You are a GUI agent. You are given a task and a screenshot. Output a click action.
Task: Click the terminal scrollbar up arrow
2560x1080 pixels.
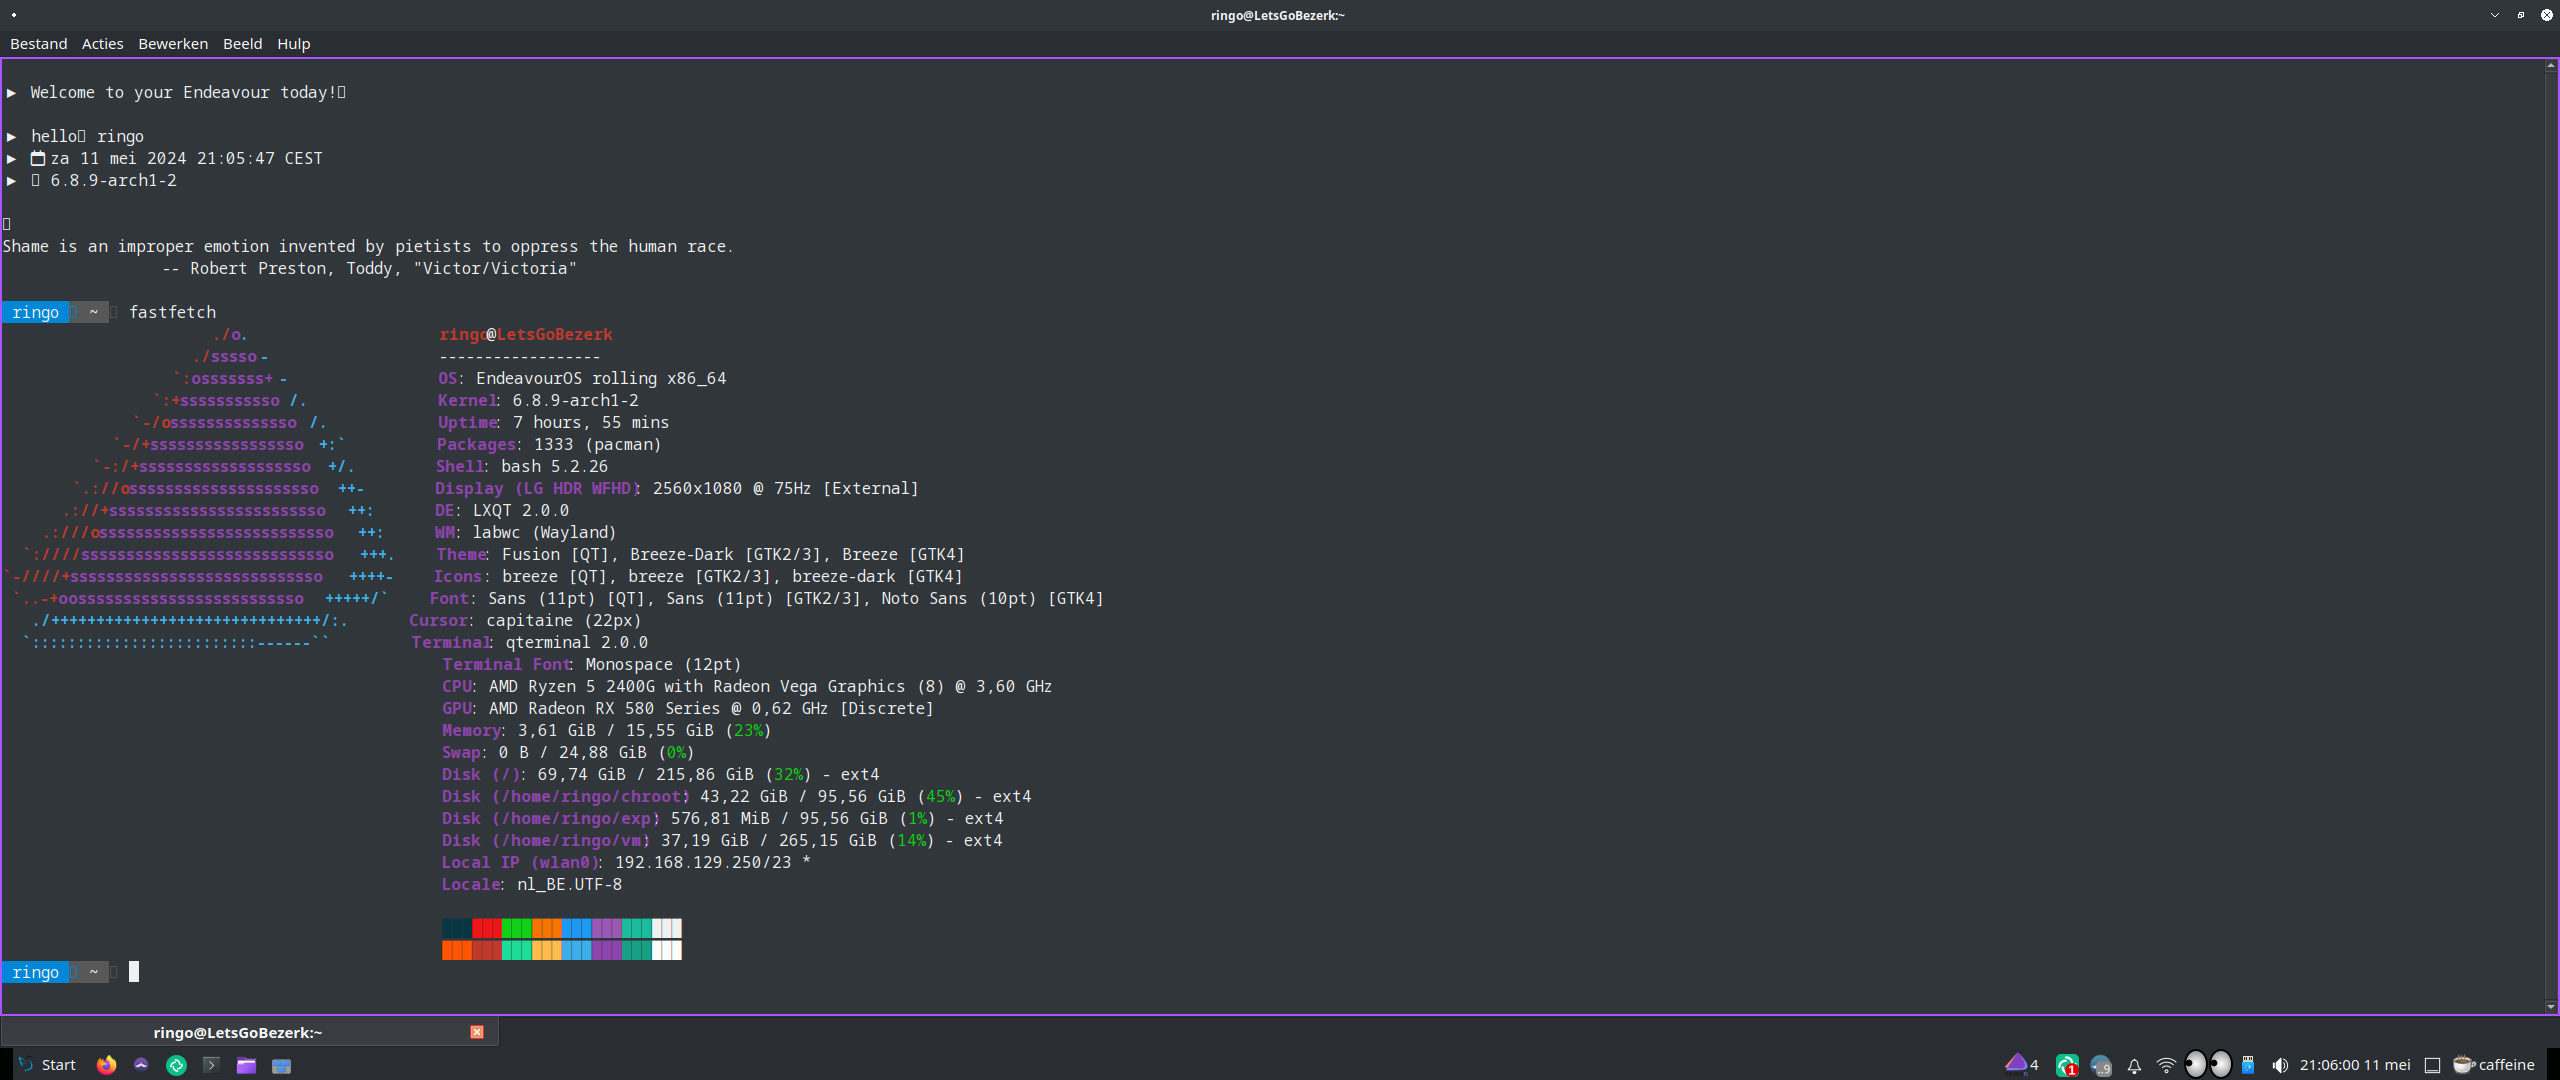(x=2551, y=66)
